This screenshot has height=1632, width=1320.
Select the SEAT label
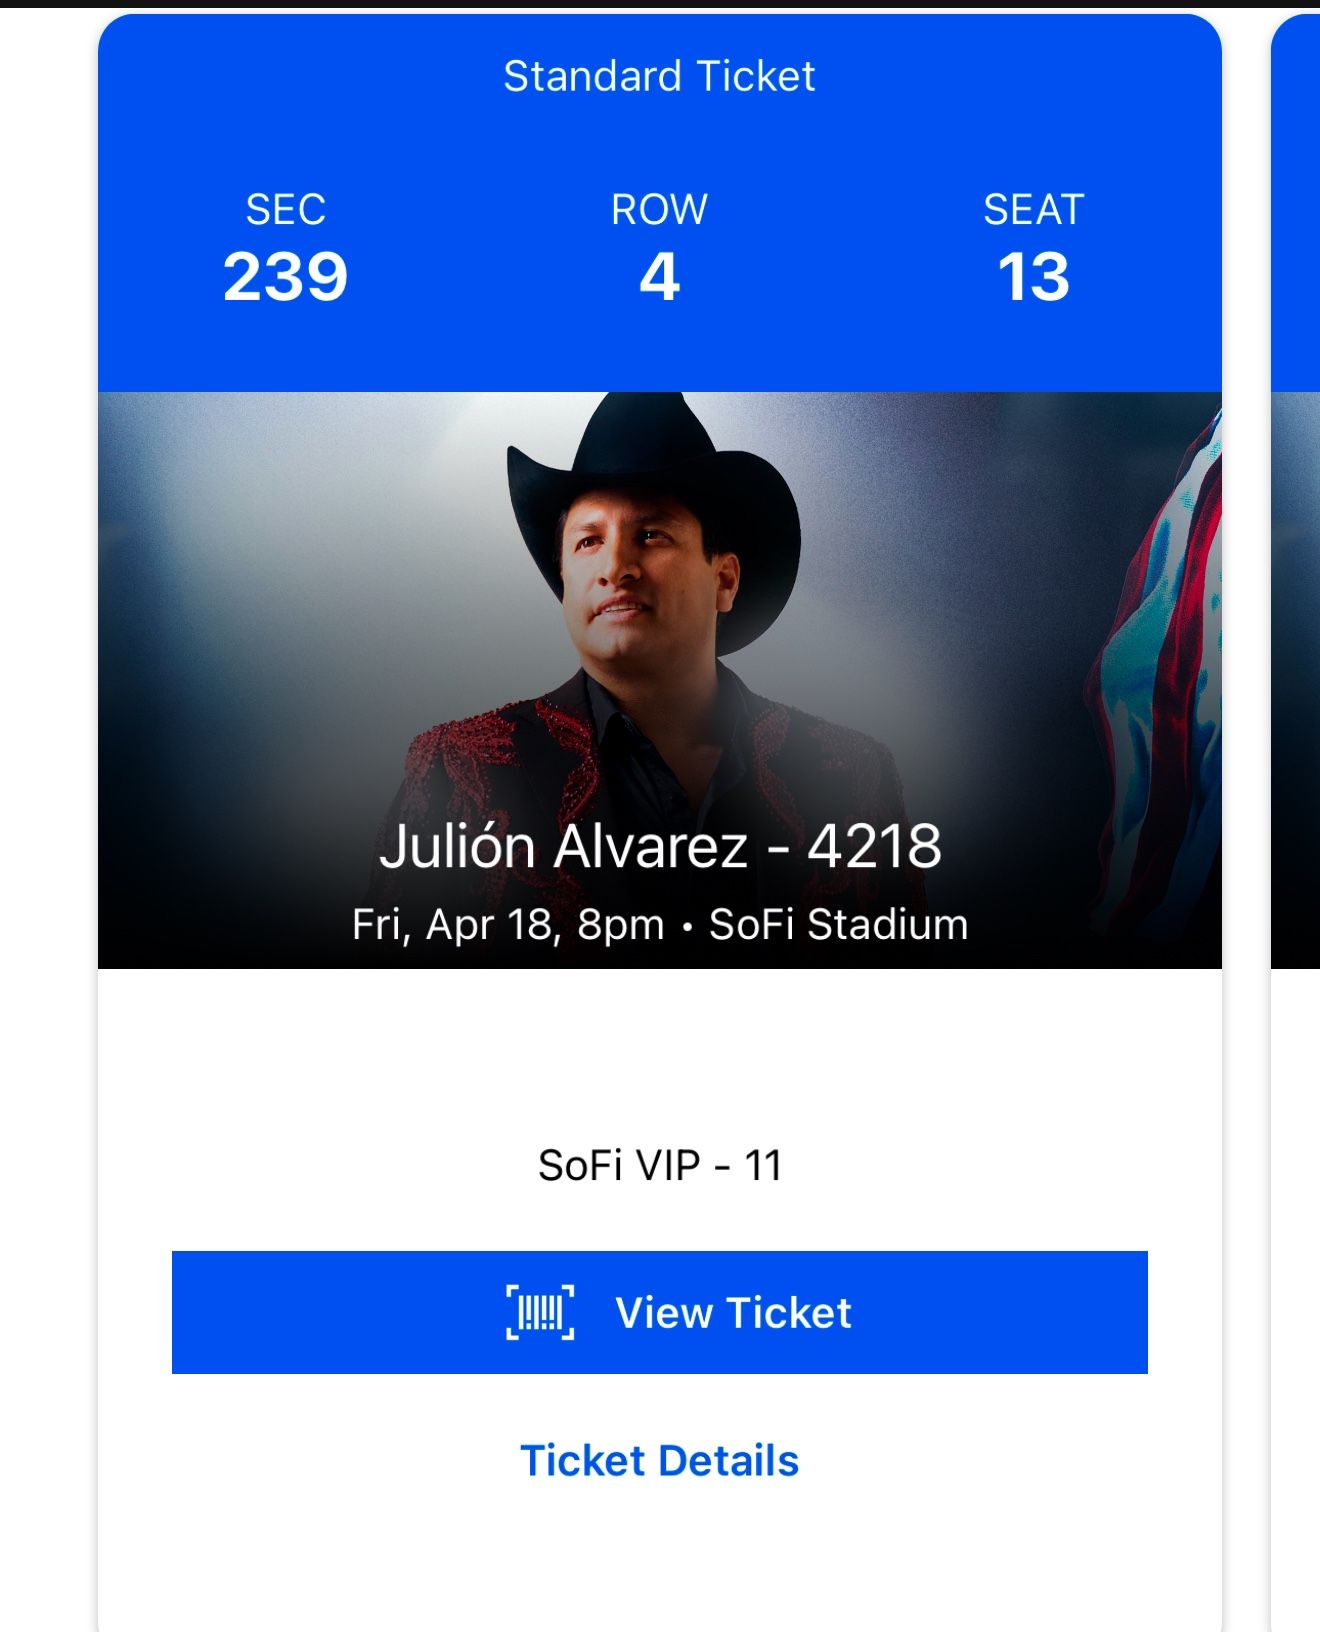tap(1034, 210)
